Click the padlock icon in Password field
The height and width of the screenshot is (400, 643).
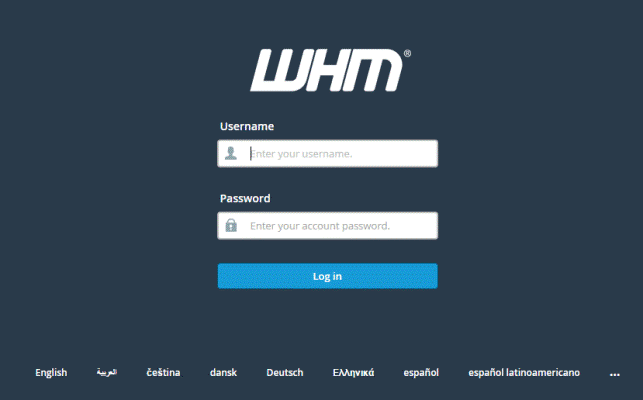231,225
